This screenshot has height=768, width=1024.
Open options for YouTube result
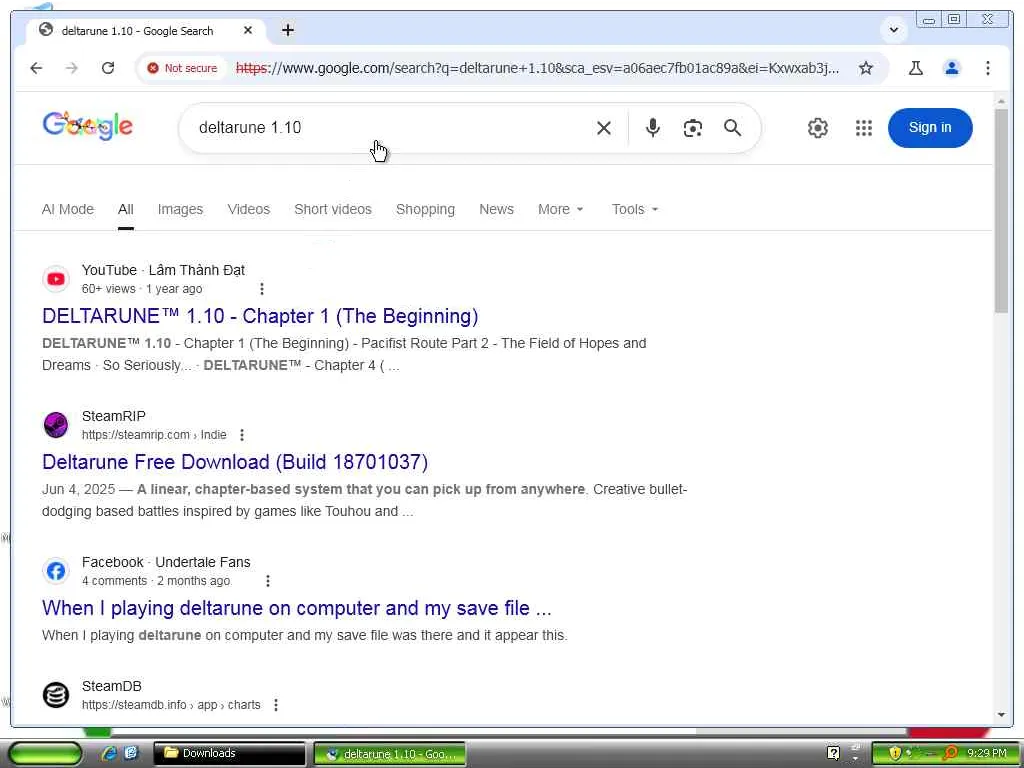(x=262, y=289)
